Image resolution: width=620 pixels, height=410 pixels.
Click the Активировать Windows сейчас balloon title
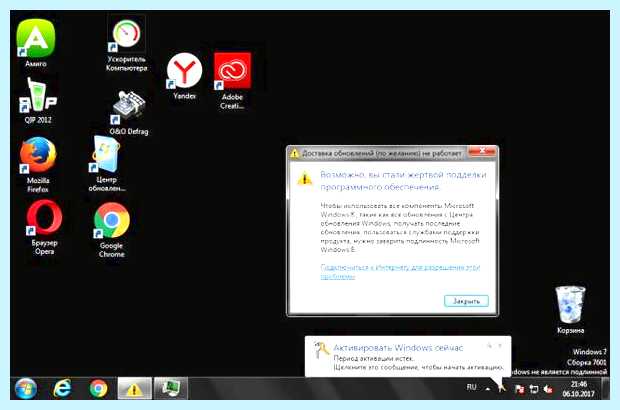tap(398, 348)
